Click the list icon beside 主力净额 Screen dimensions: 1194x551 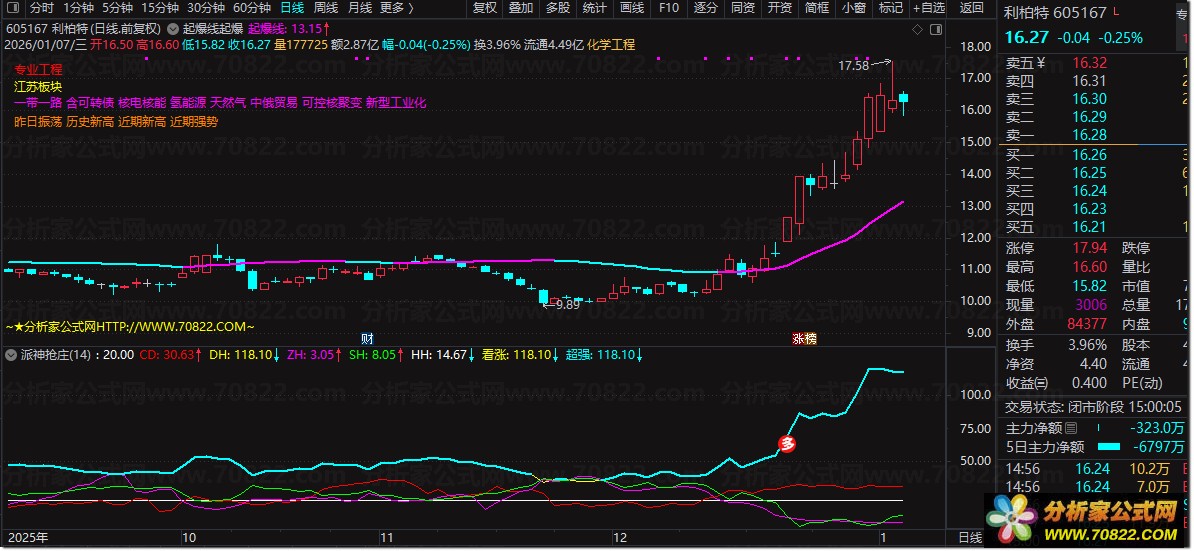tap(1072, 428)
